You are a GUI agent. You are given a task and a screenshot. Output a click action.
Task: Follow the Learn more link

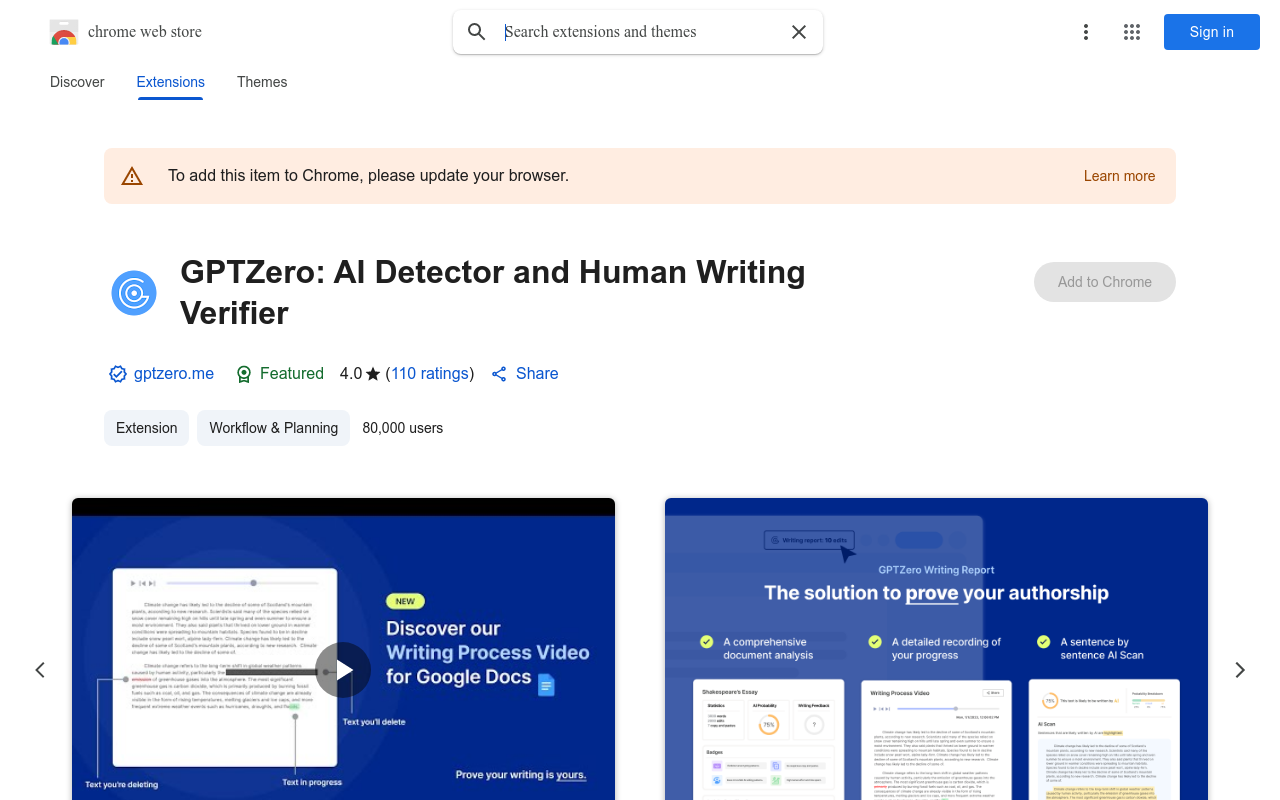pos(1119,176)
